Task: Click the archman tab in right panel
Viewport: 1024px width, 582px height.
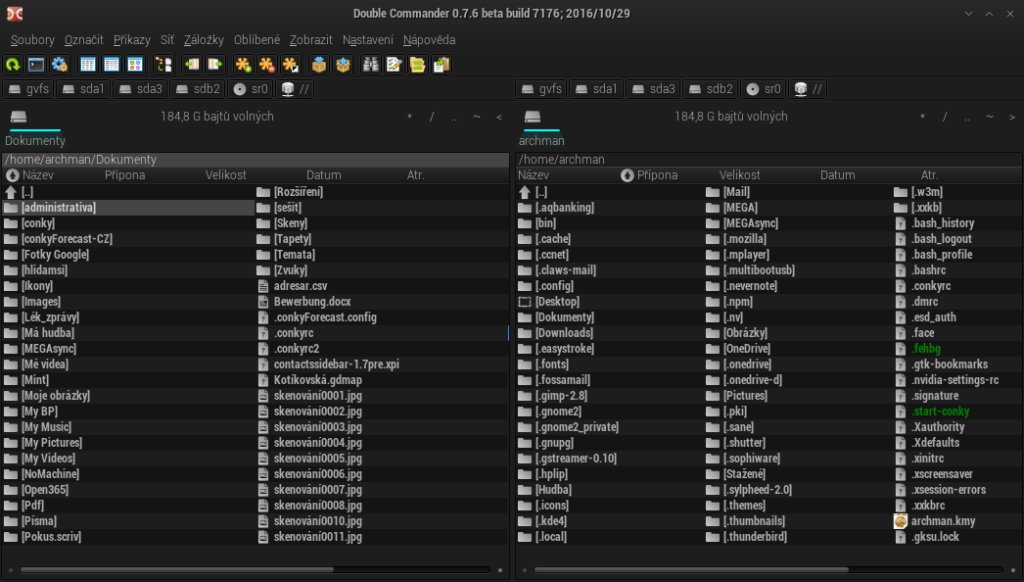Action: (541, 140)
